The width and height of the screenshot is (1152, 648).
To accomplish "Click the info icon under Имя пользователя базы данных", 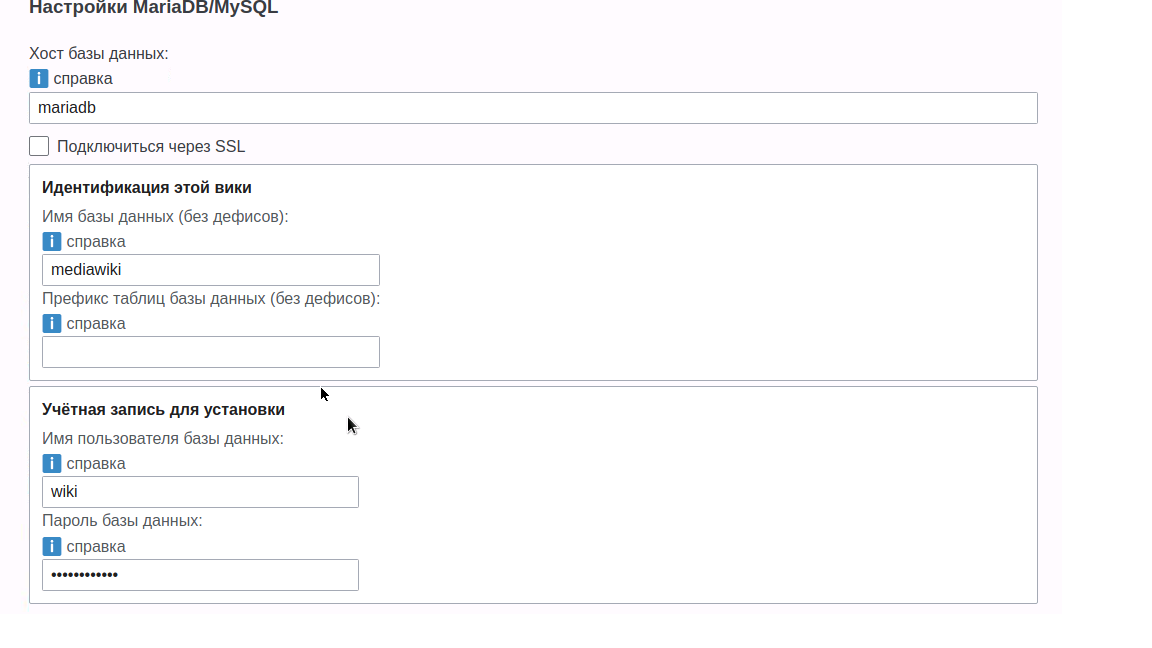I will [x=52, y=463].
